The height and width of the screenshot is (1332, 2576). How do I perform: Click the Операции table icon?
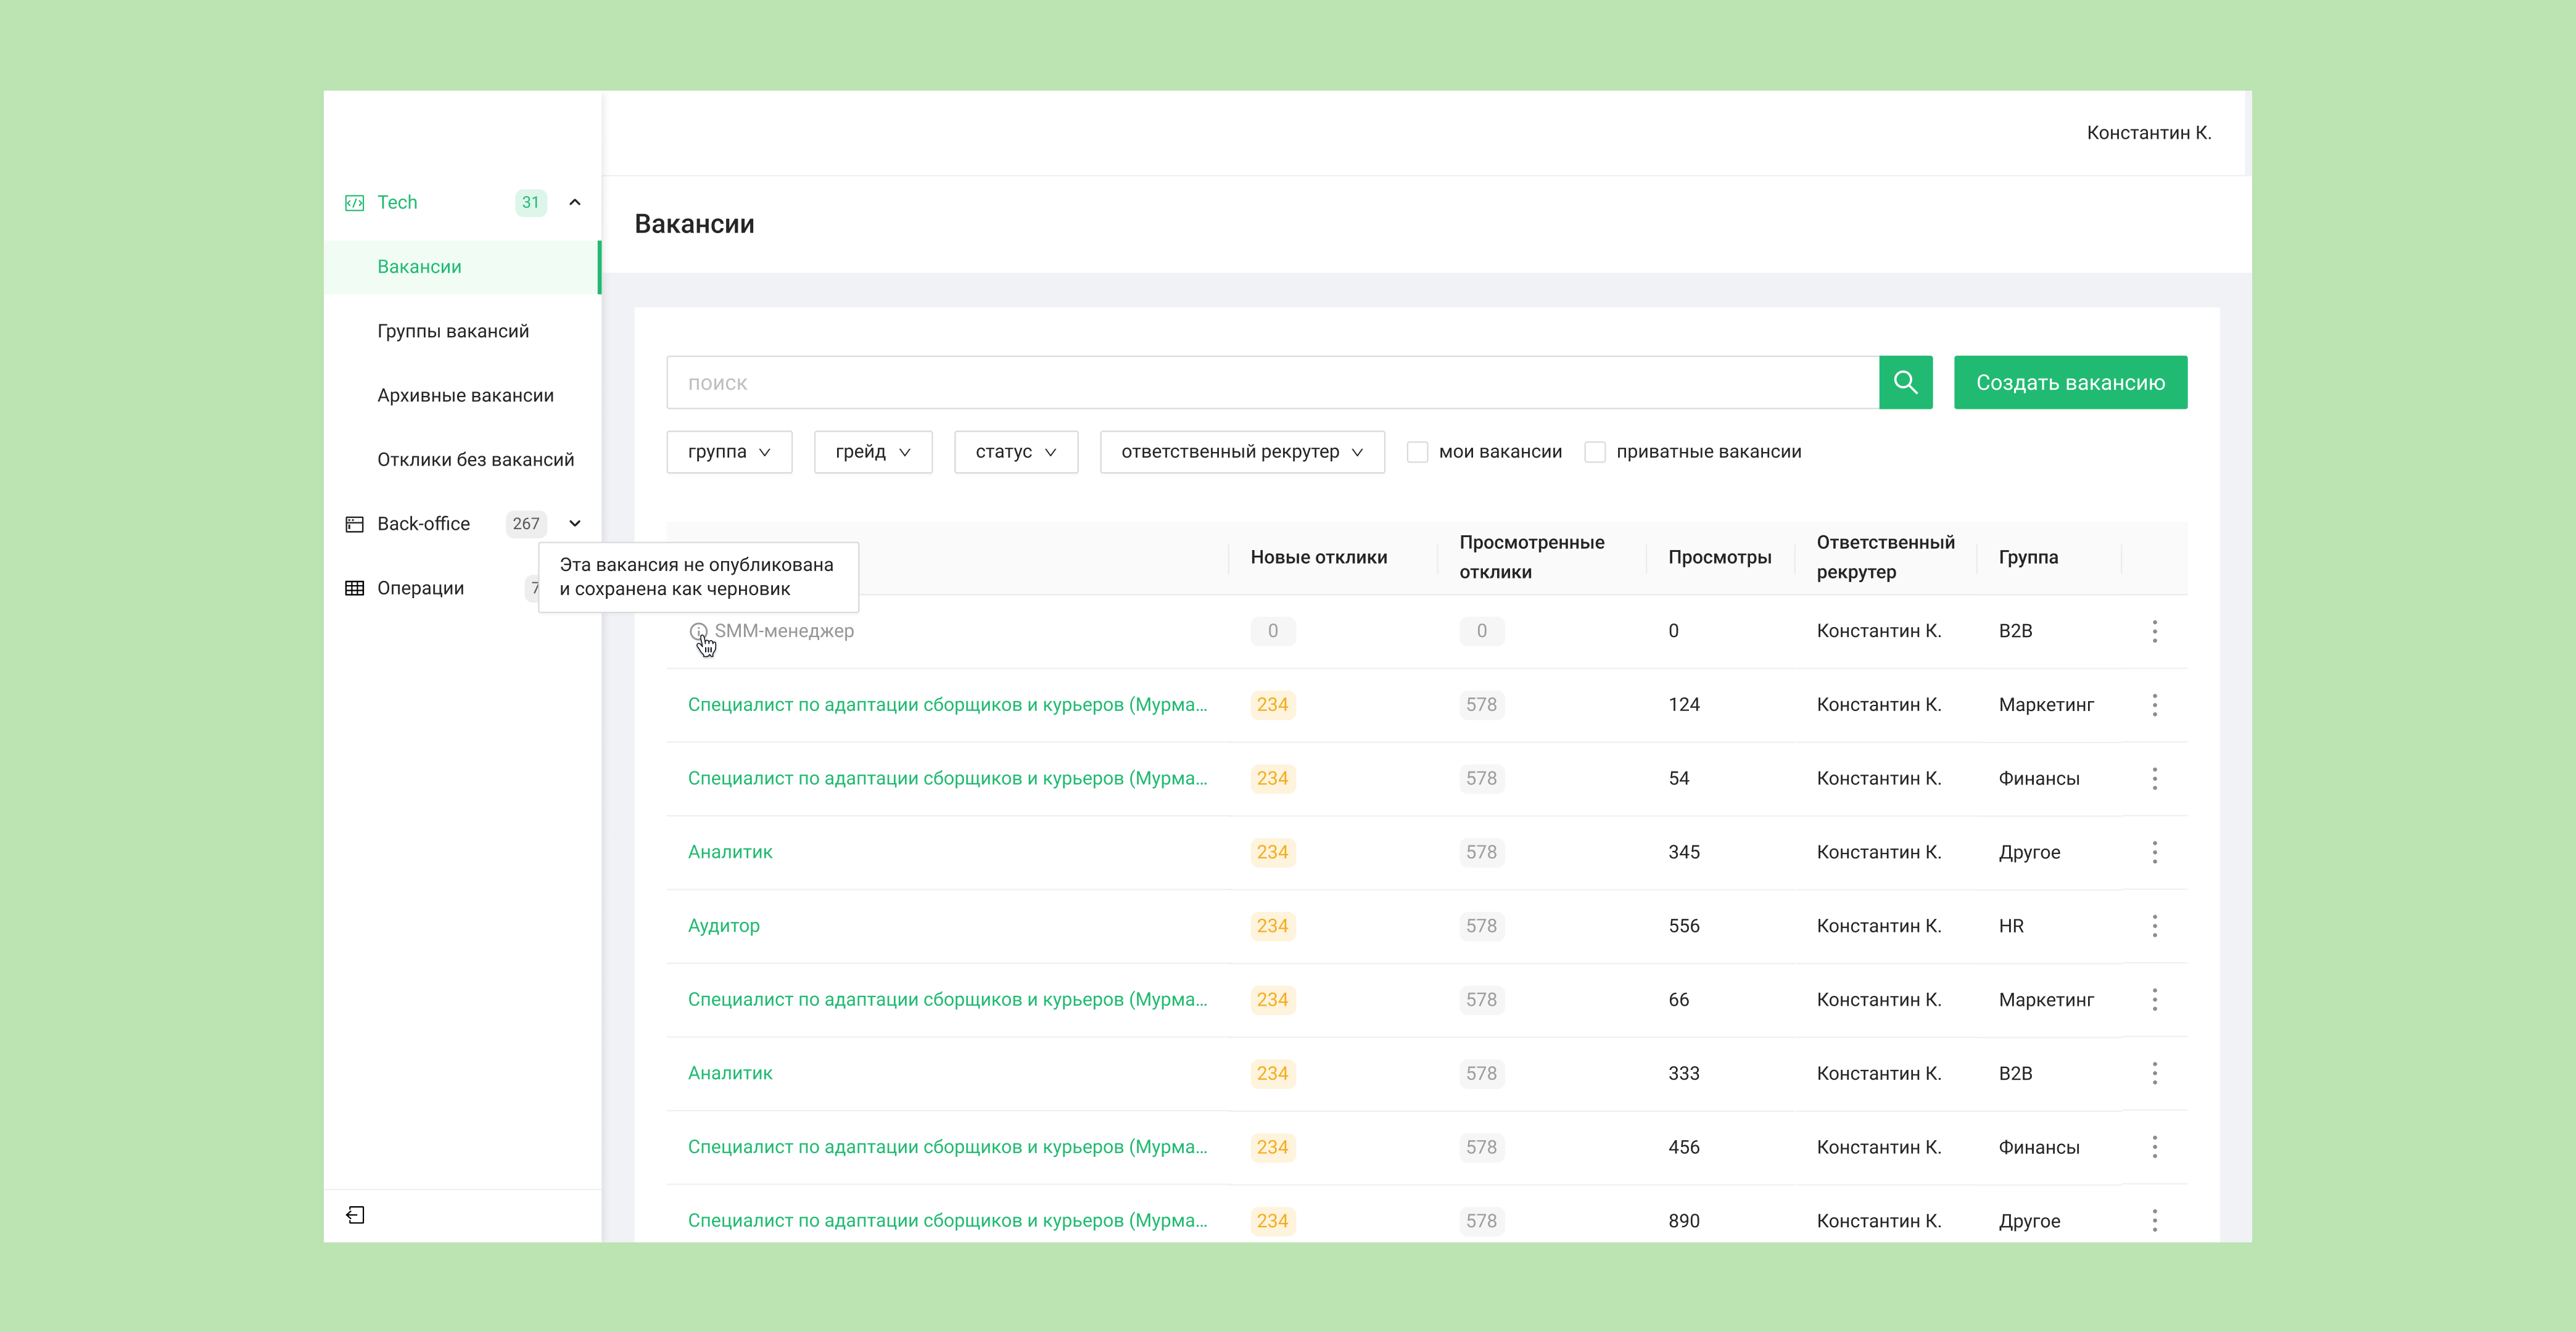tap(354, 588)
